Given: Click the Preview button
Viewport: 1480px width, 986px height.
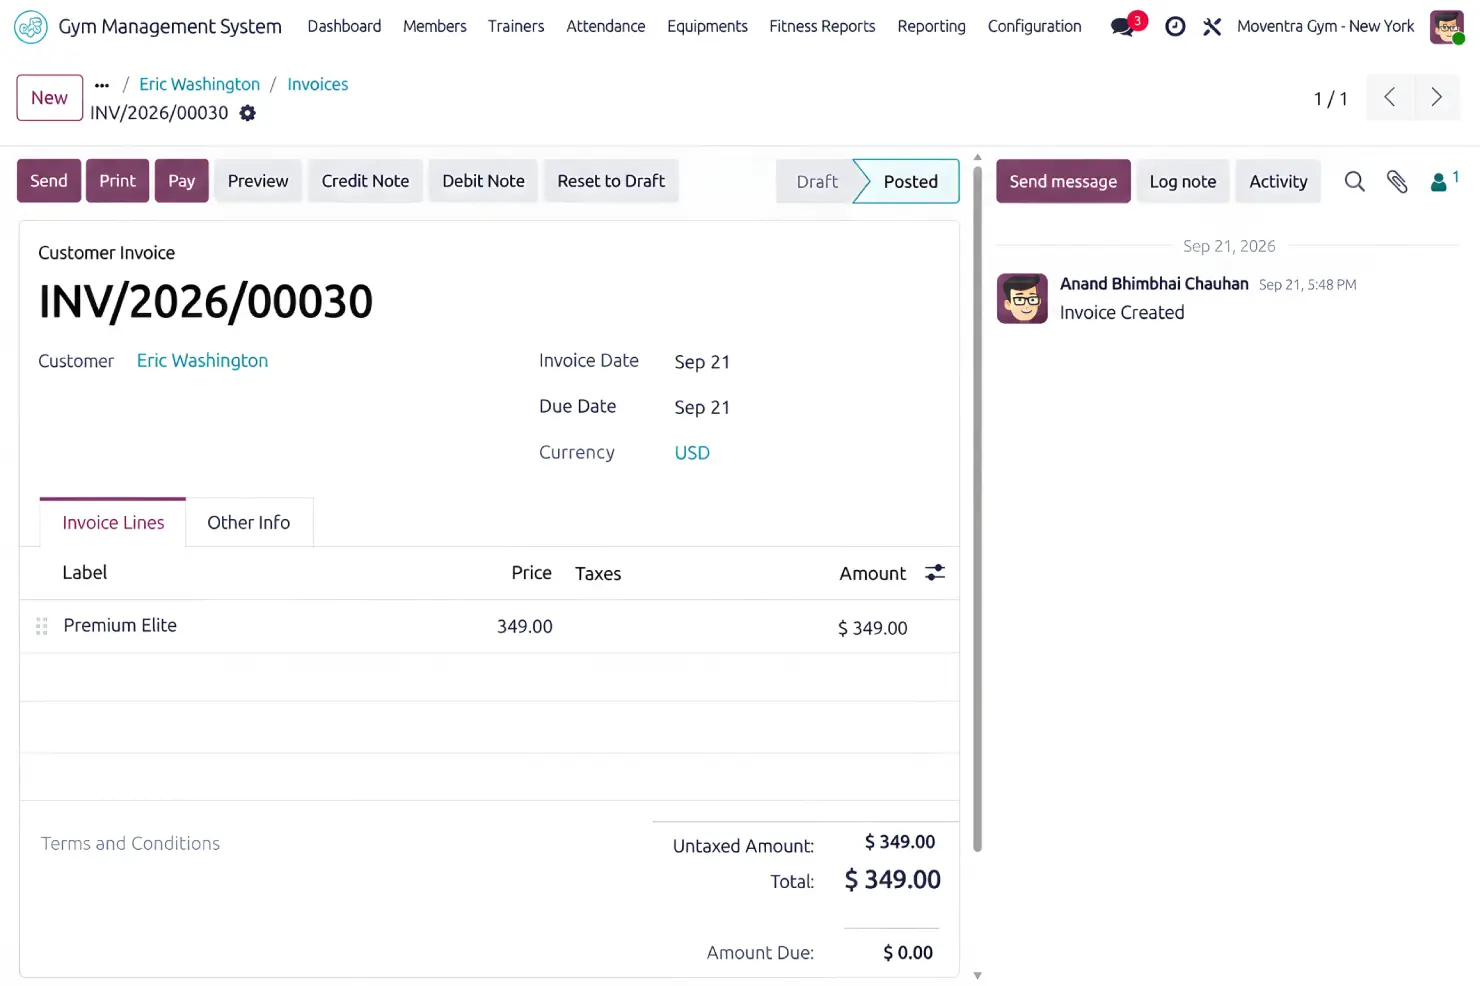Looking at the screenshot, I should (258, 181).
